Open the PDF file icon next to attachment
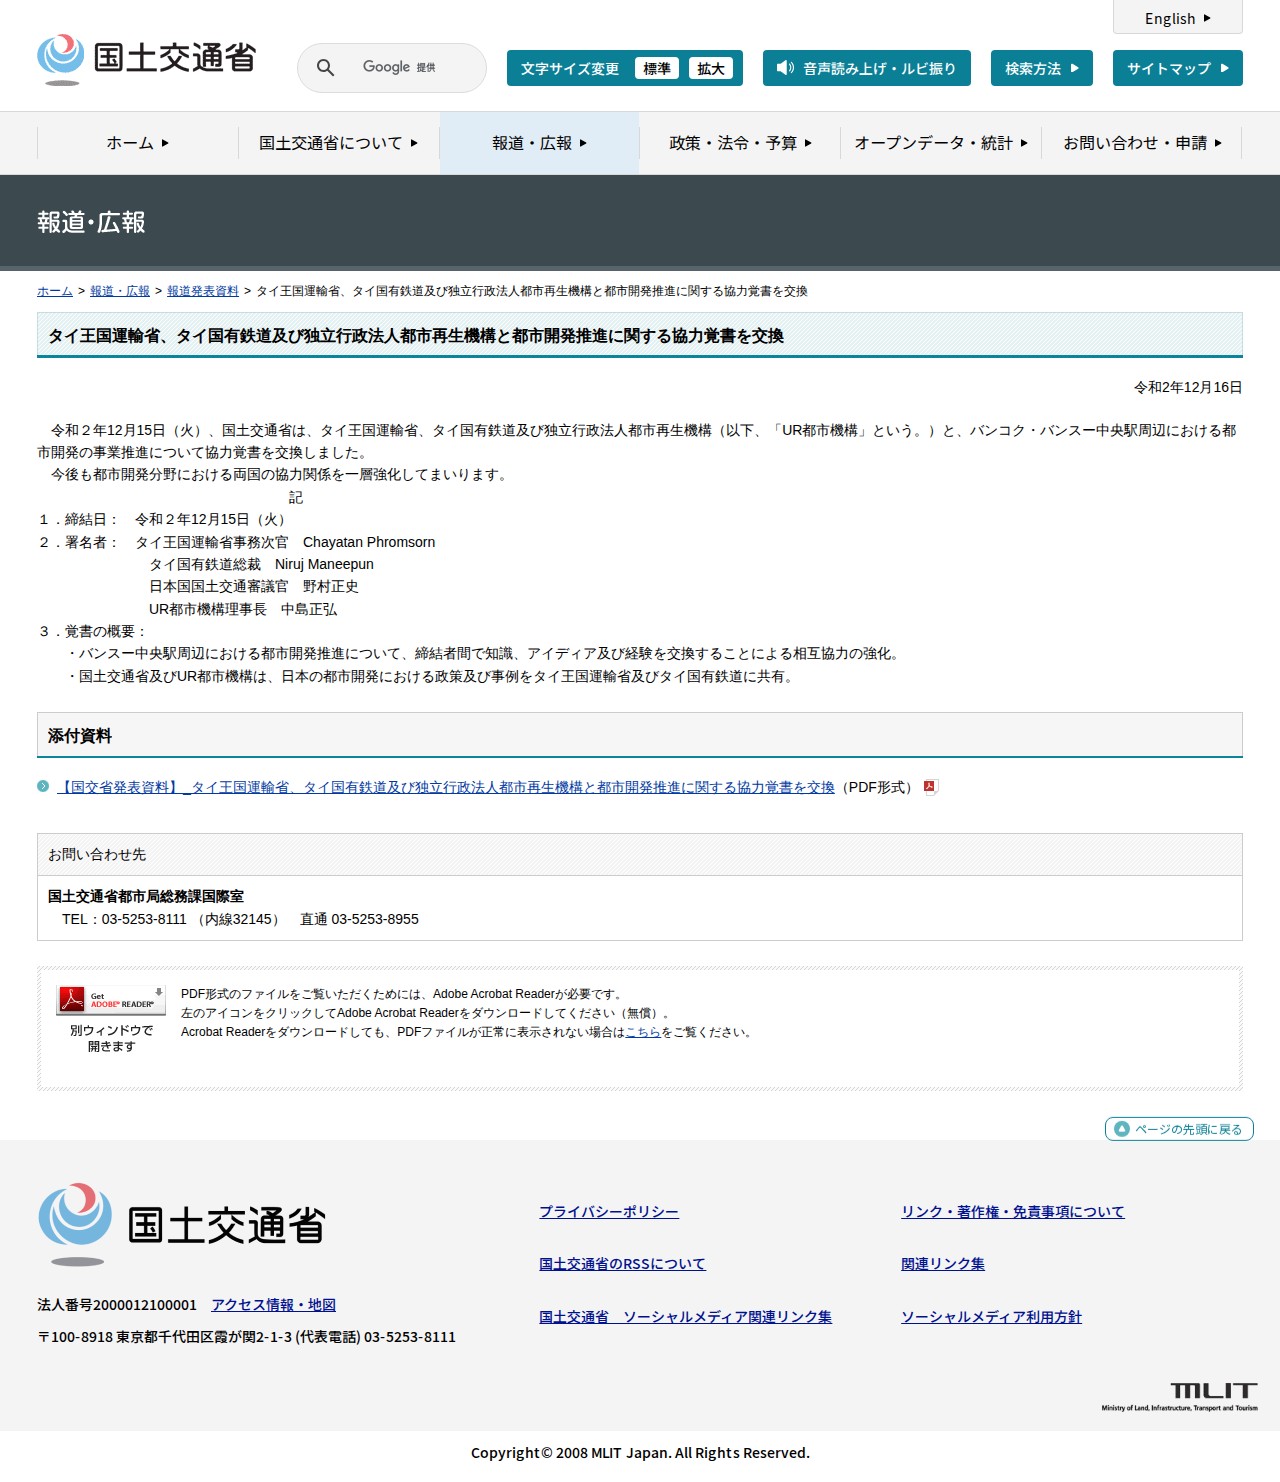 click(930, 787)
